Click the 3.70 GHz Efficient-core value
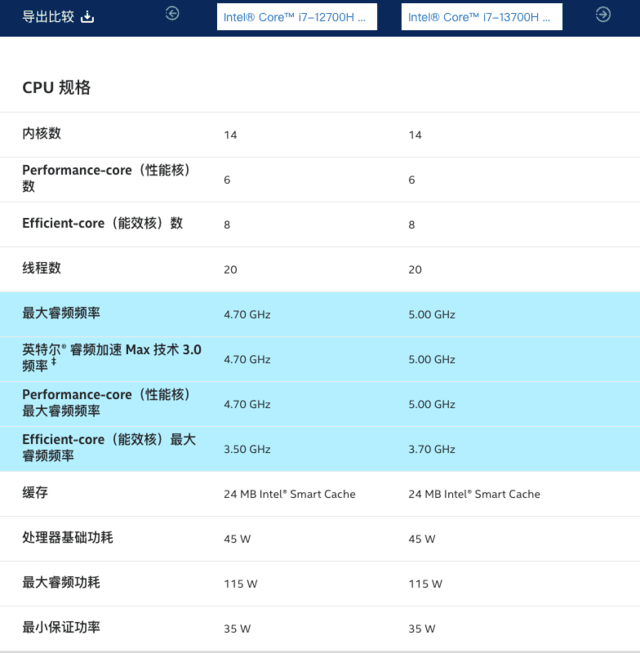 [x=432, y=449]
